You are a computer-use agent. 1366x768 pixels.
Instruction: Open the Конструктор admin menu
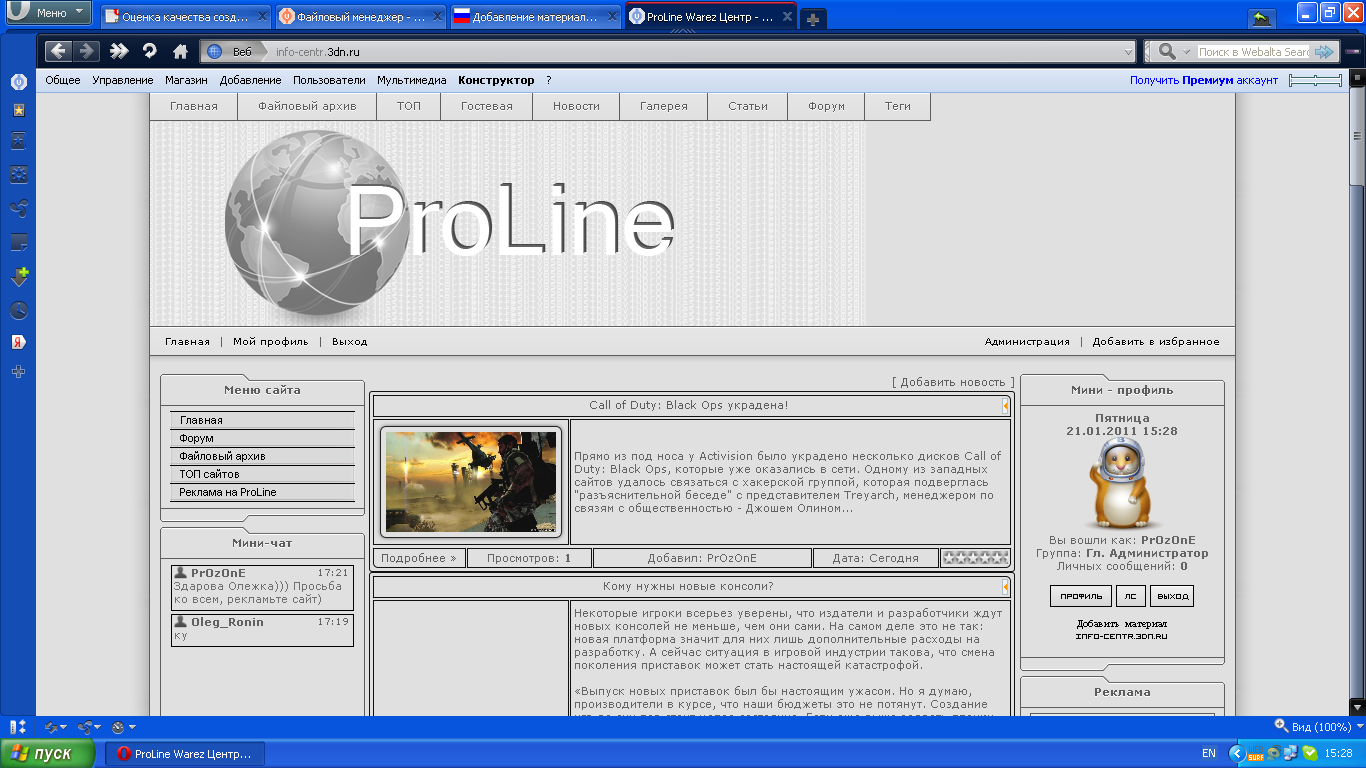click(x=496, y=80)
